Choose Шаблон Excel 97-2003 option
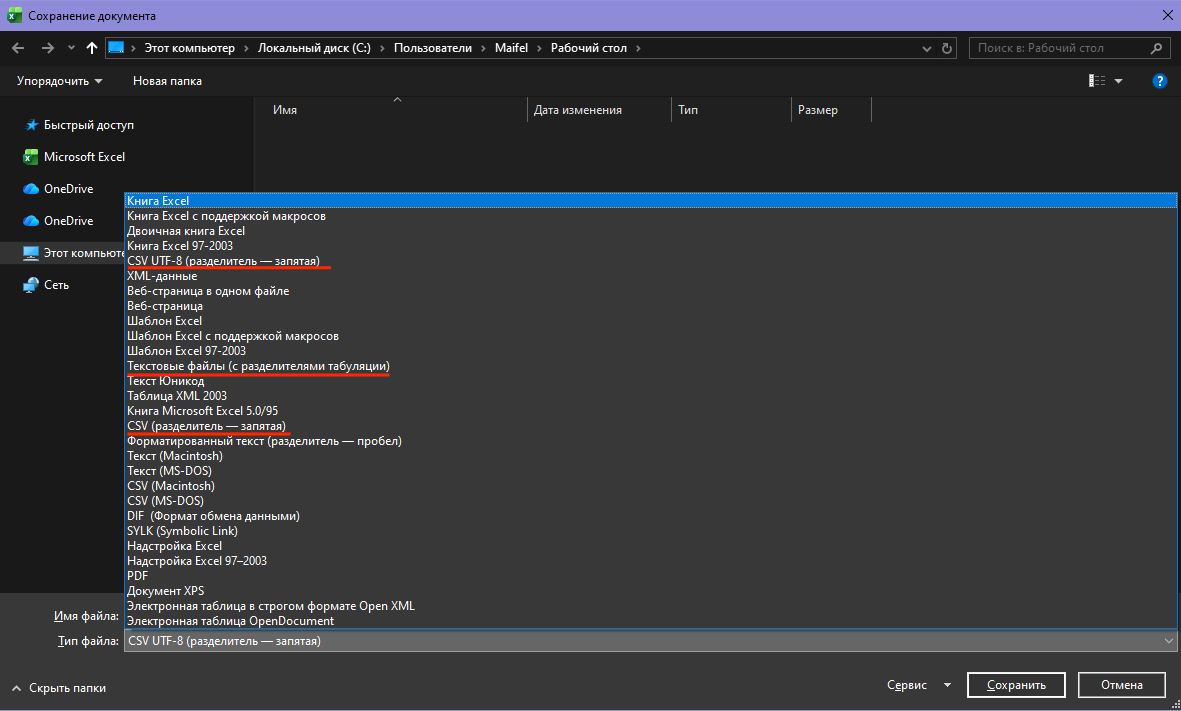The height and width of the screenshot is (711, 1181). click(650, 351)
